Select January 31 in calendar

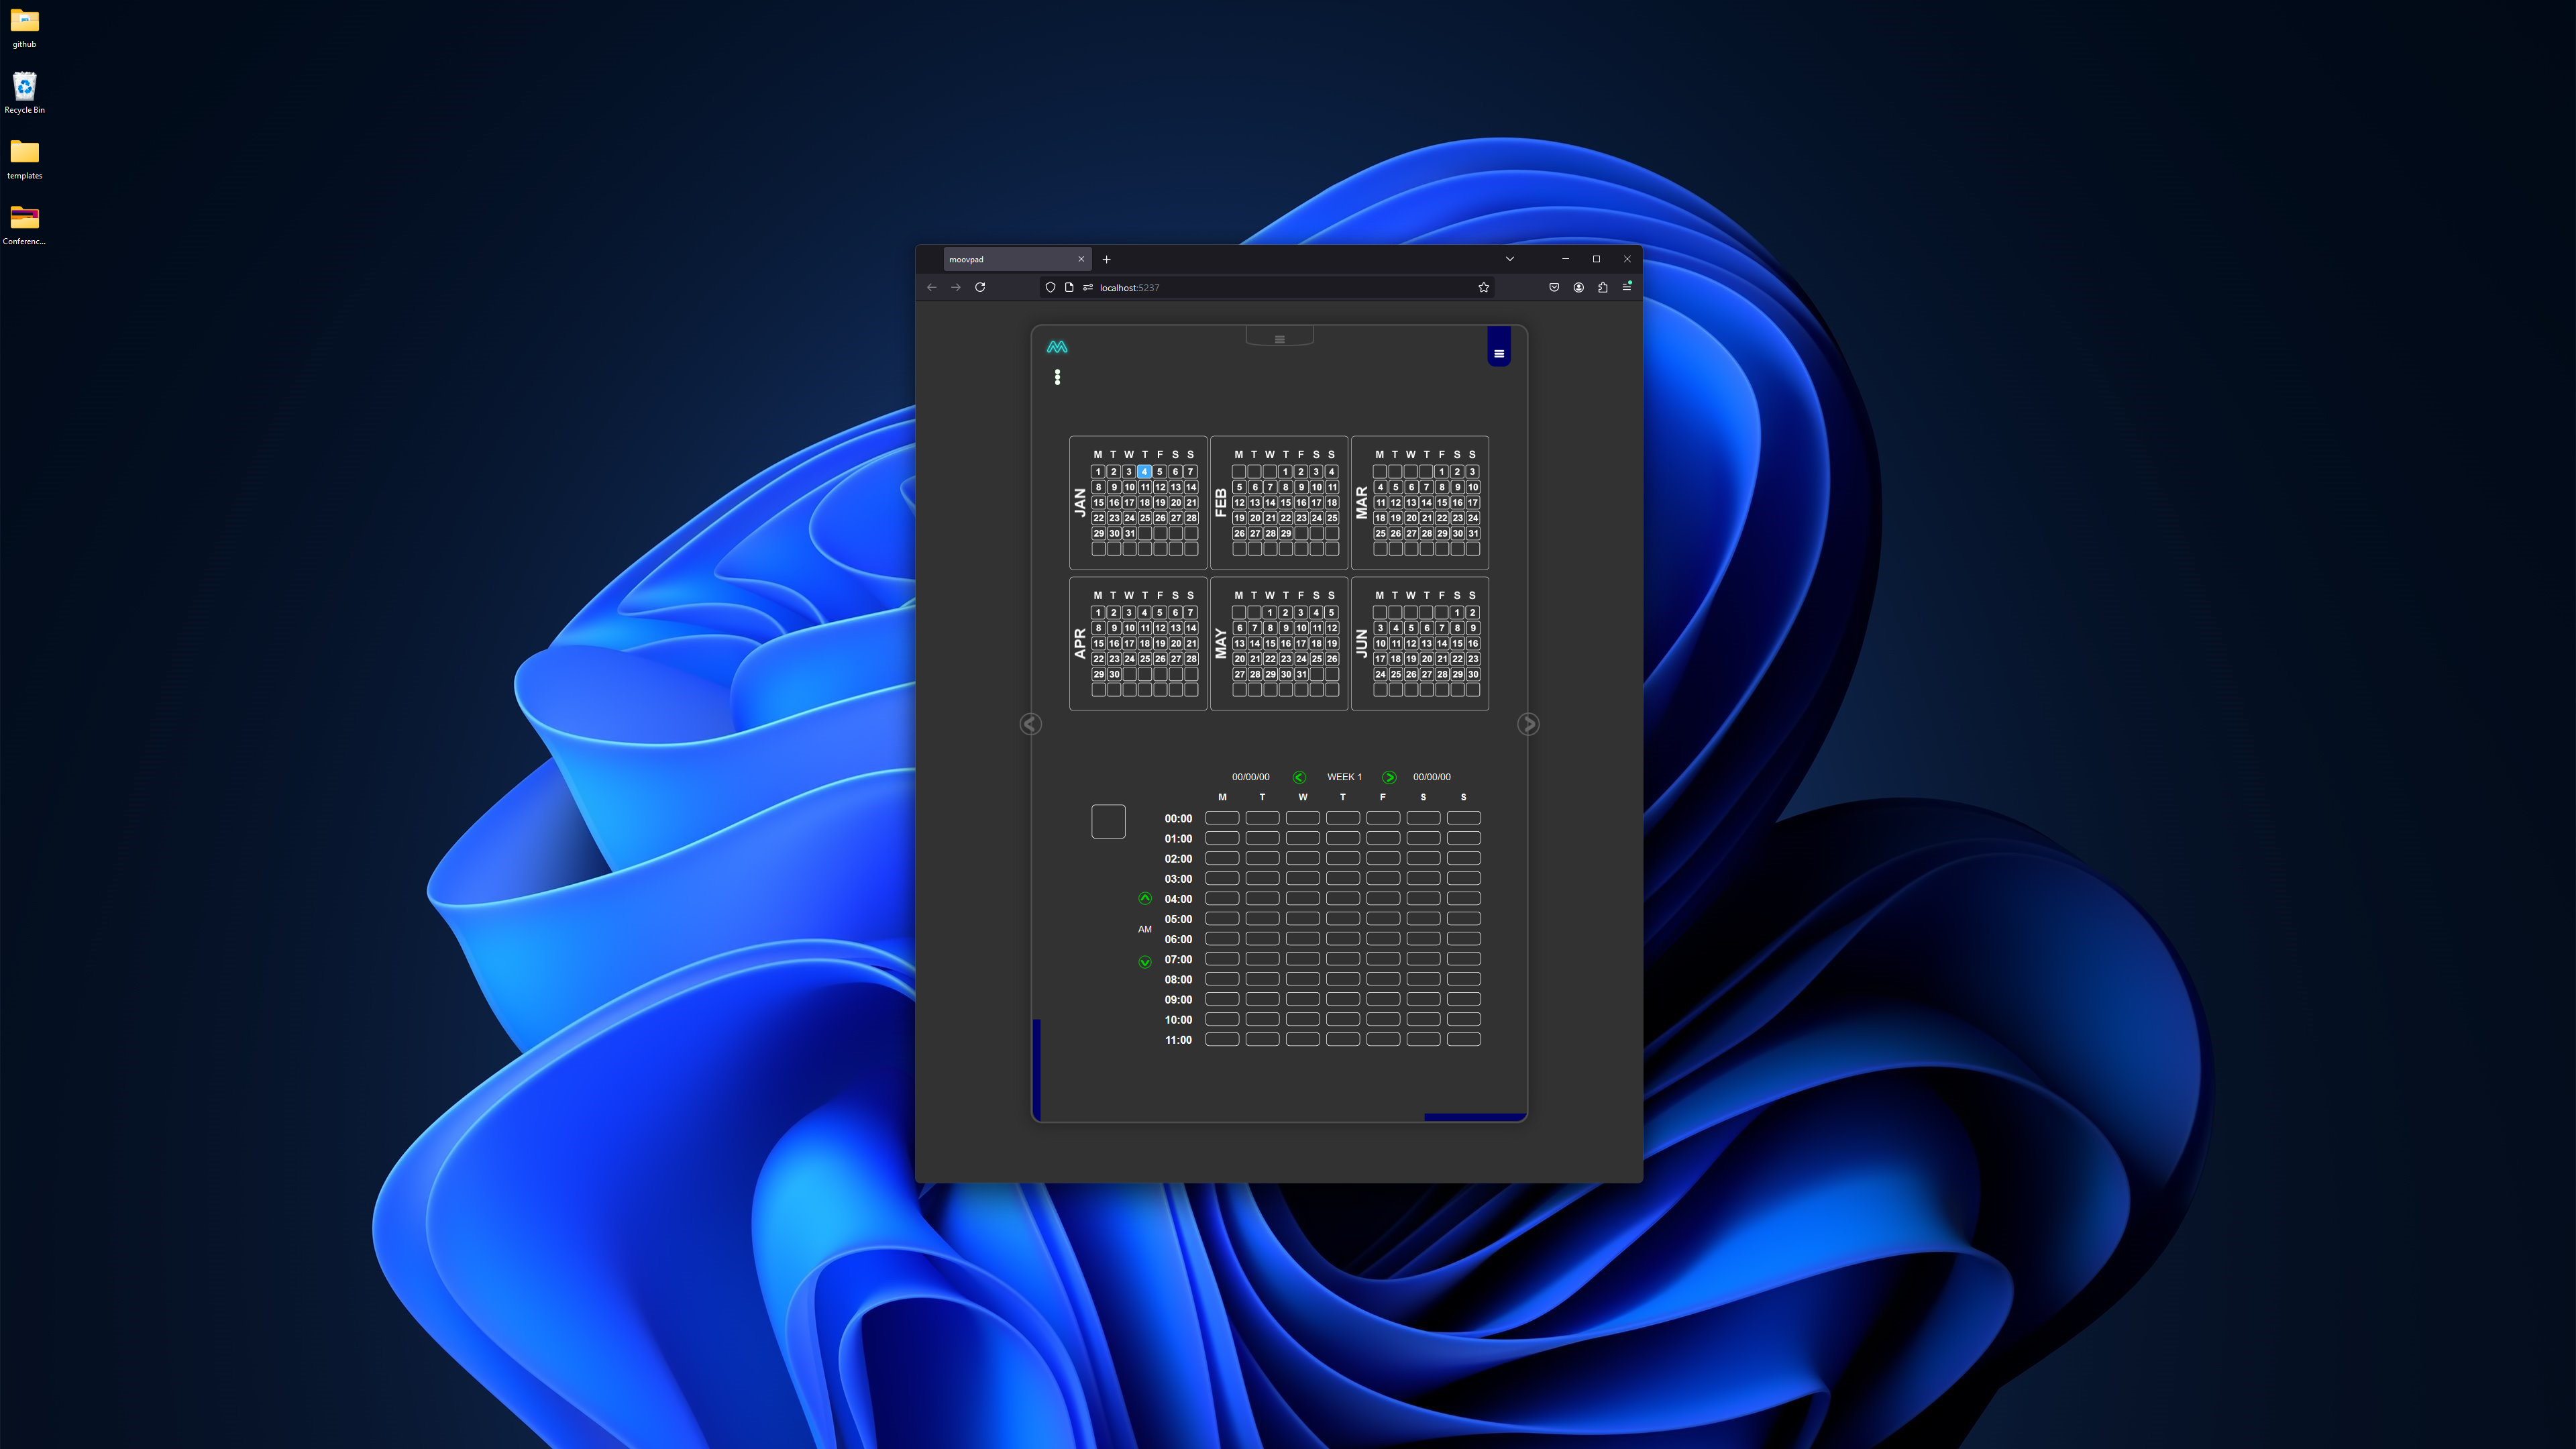tap(1129, 533)
